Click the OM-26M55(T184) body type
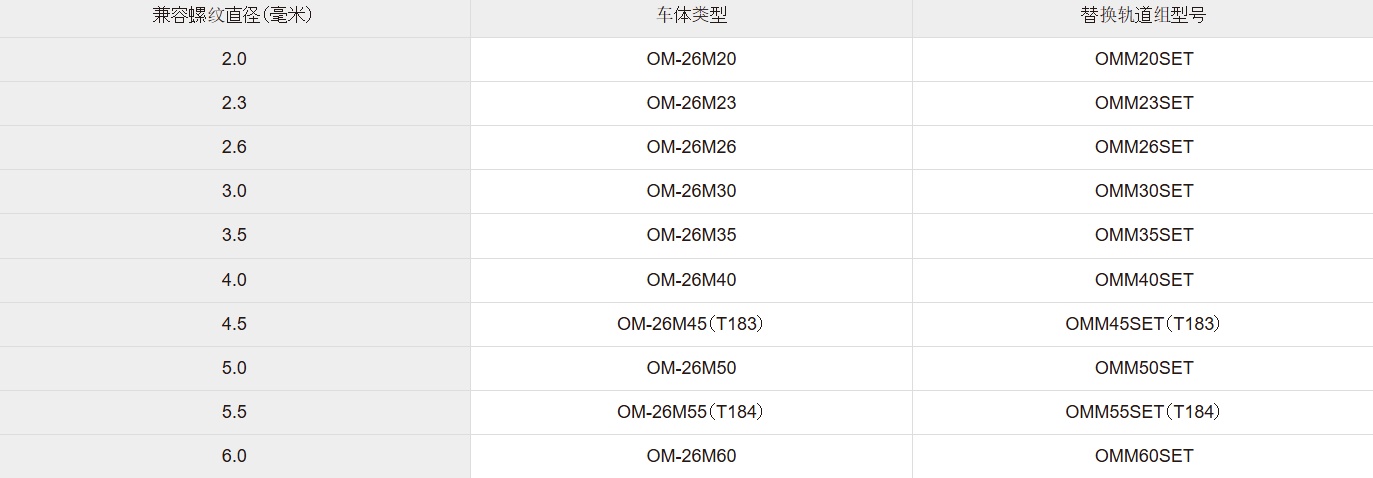This screenshot has height=478, width=1373. coord(691,412)
